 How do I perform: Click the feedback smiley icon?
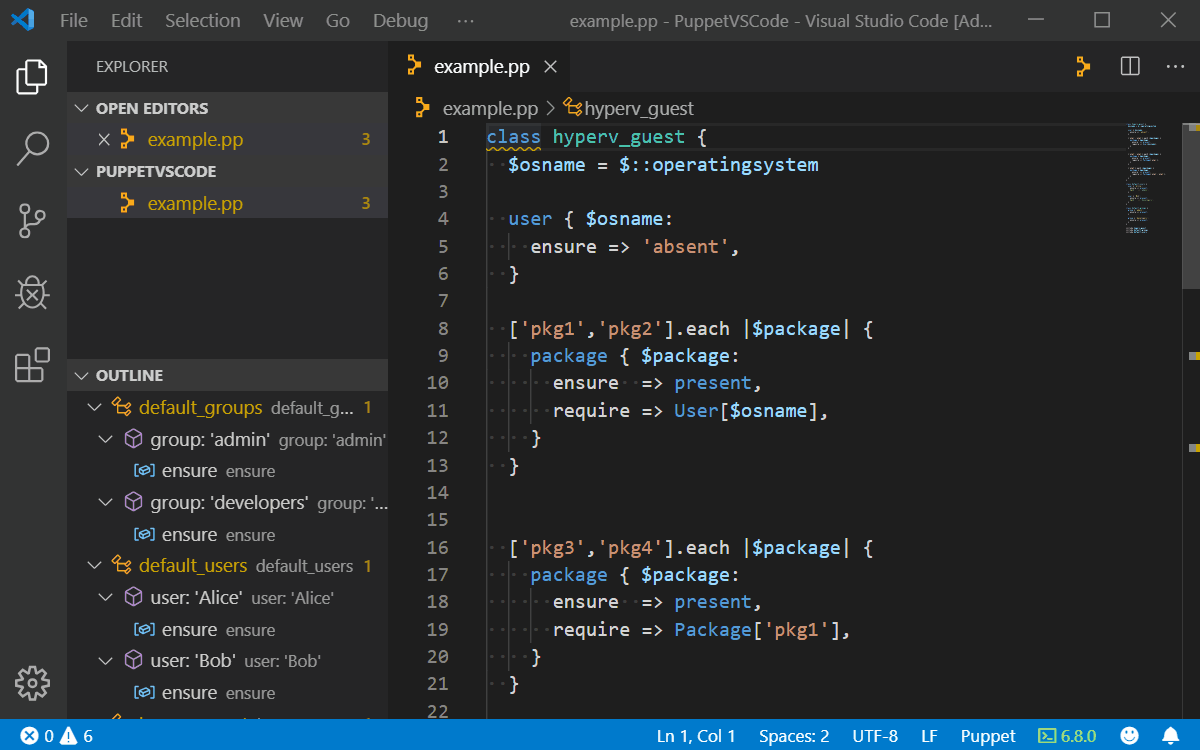click(1129, 733)
